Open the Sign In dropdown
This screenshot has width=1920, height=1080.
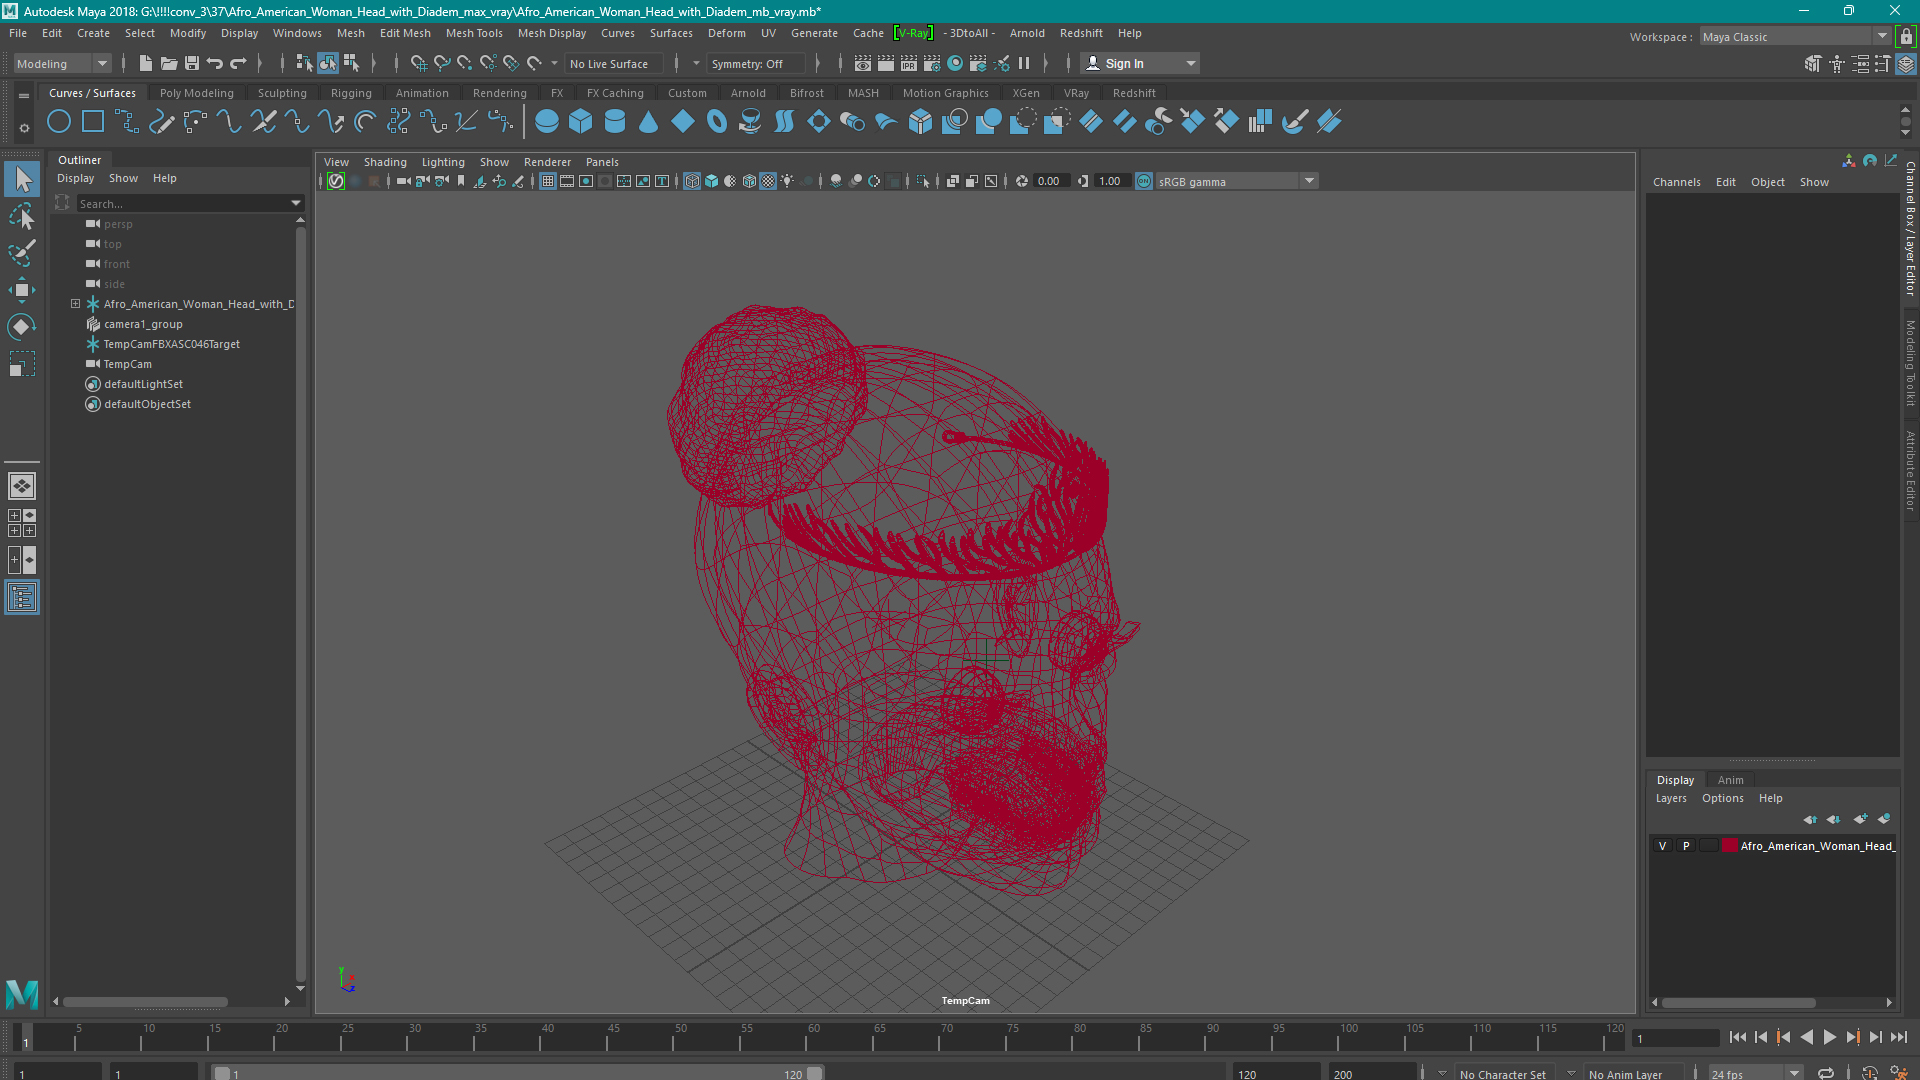tap(1141, 63)
